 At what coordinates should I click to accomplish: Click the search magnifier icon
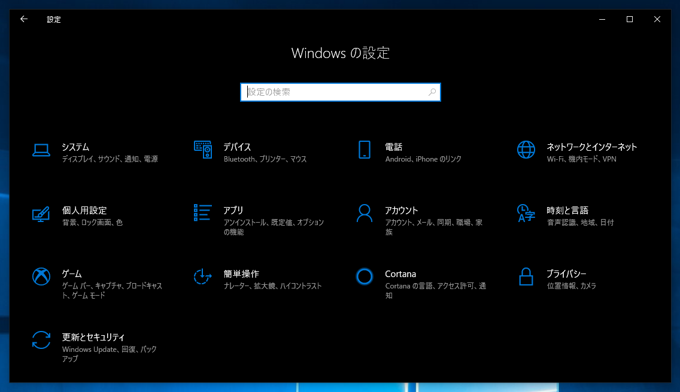click(432, 92)
